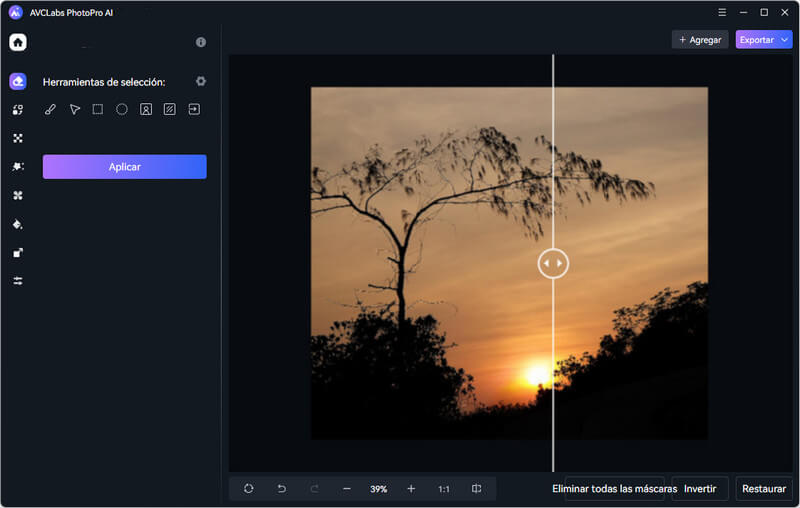Click the before/after comparison slider handle
The height and width of the screenshot is (508, 800).
[553, 263]
